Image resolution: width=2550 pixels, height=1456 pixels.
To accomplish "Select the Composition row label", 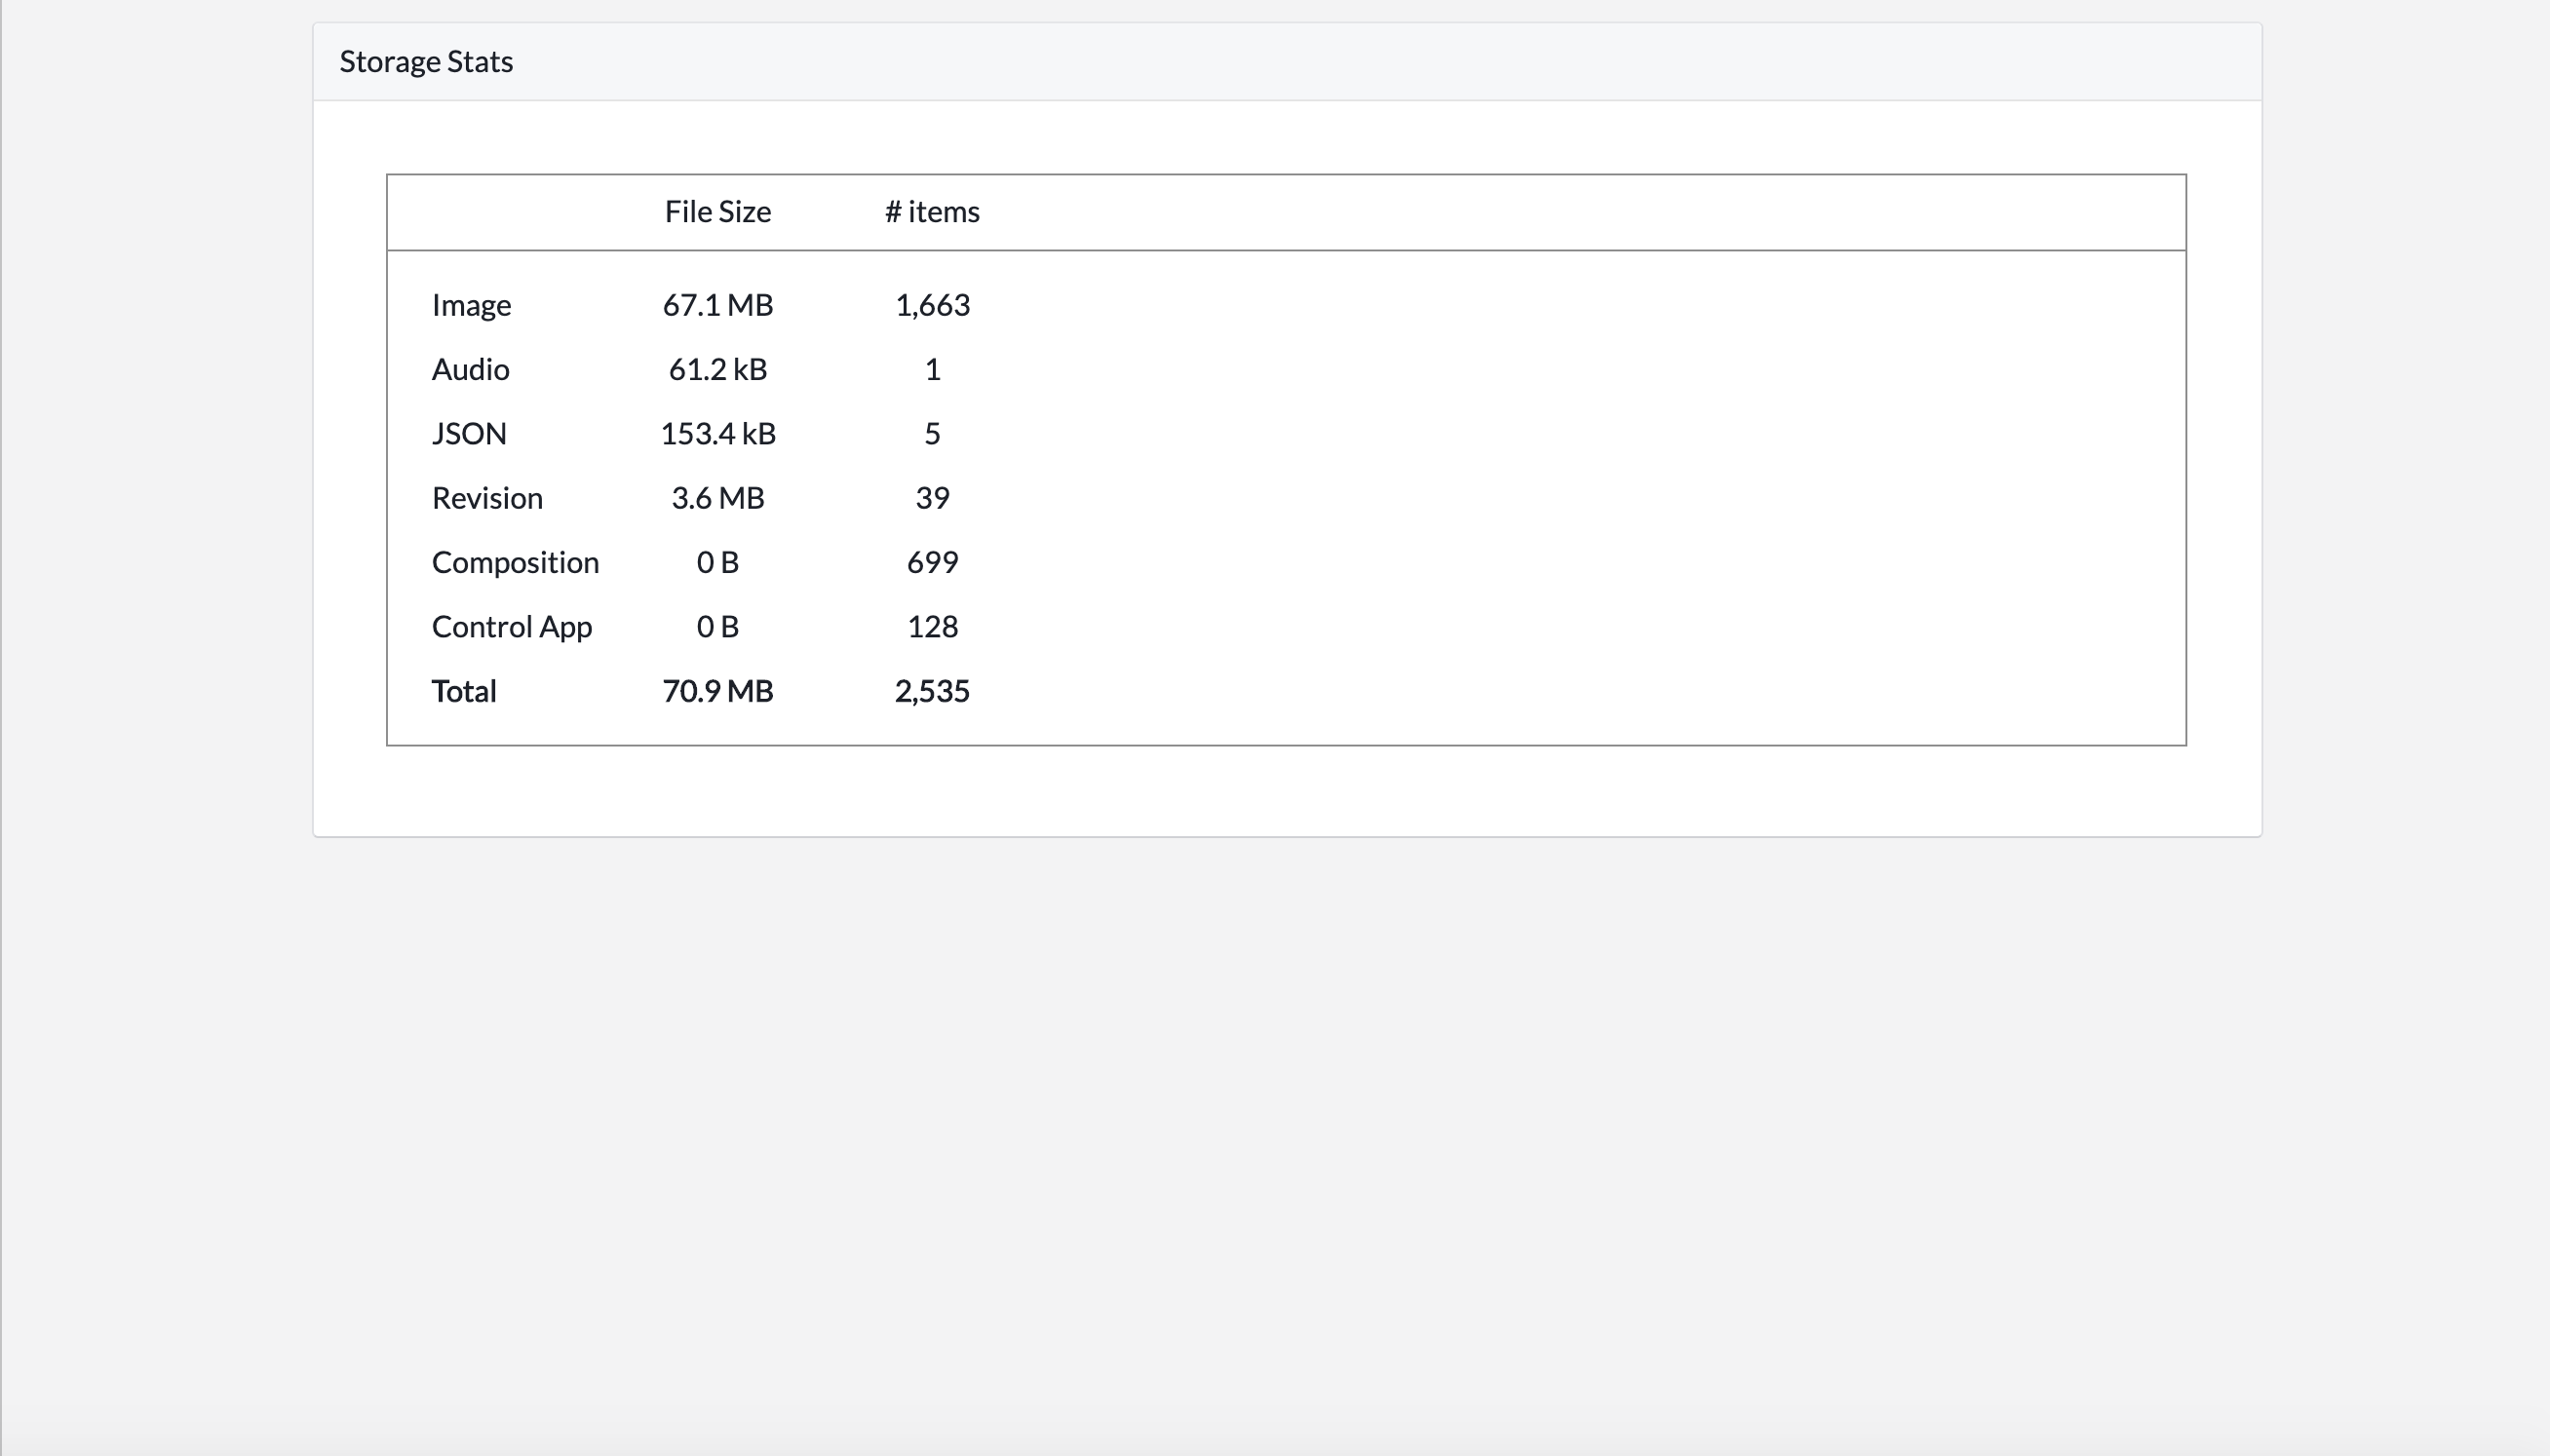I will coord(515,562).
